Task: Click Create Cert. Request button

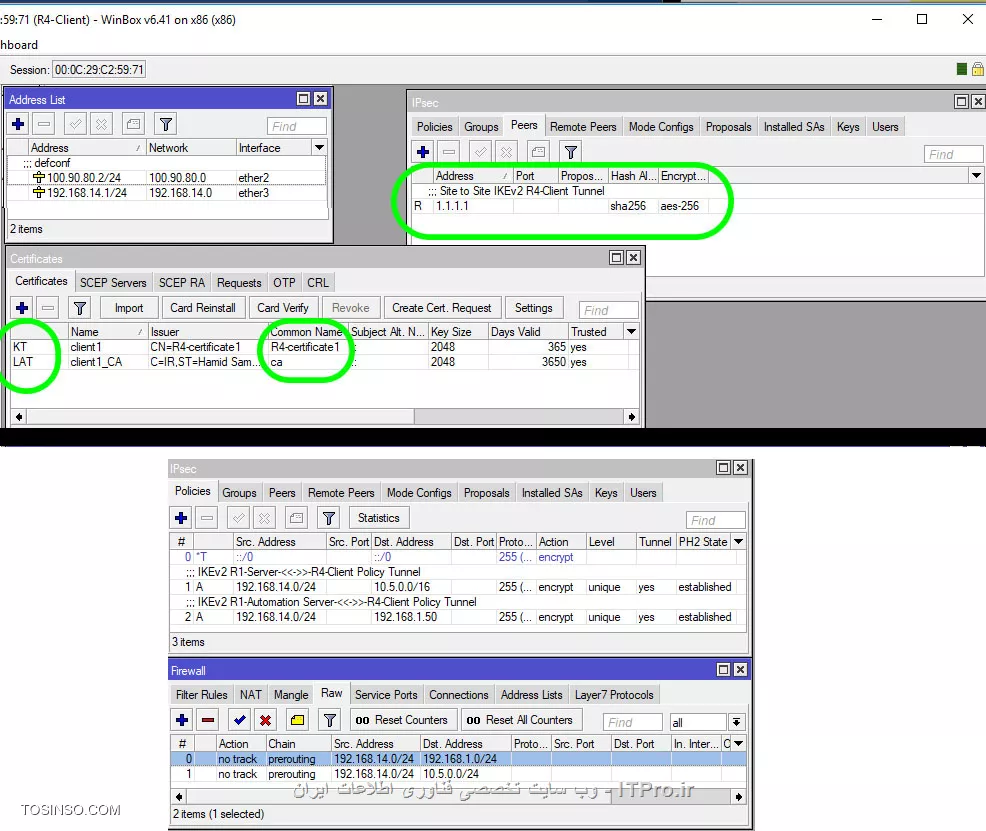Action: click(x=441, y=308)
